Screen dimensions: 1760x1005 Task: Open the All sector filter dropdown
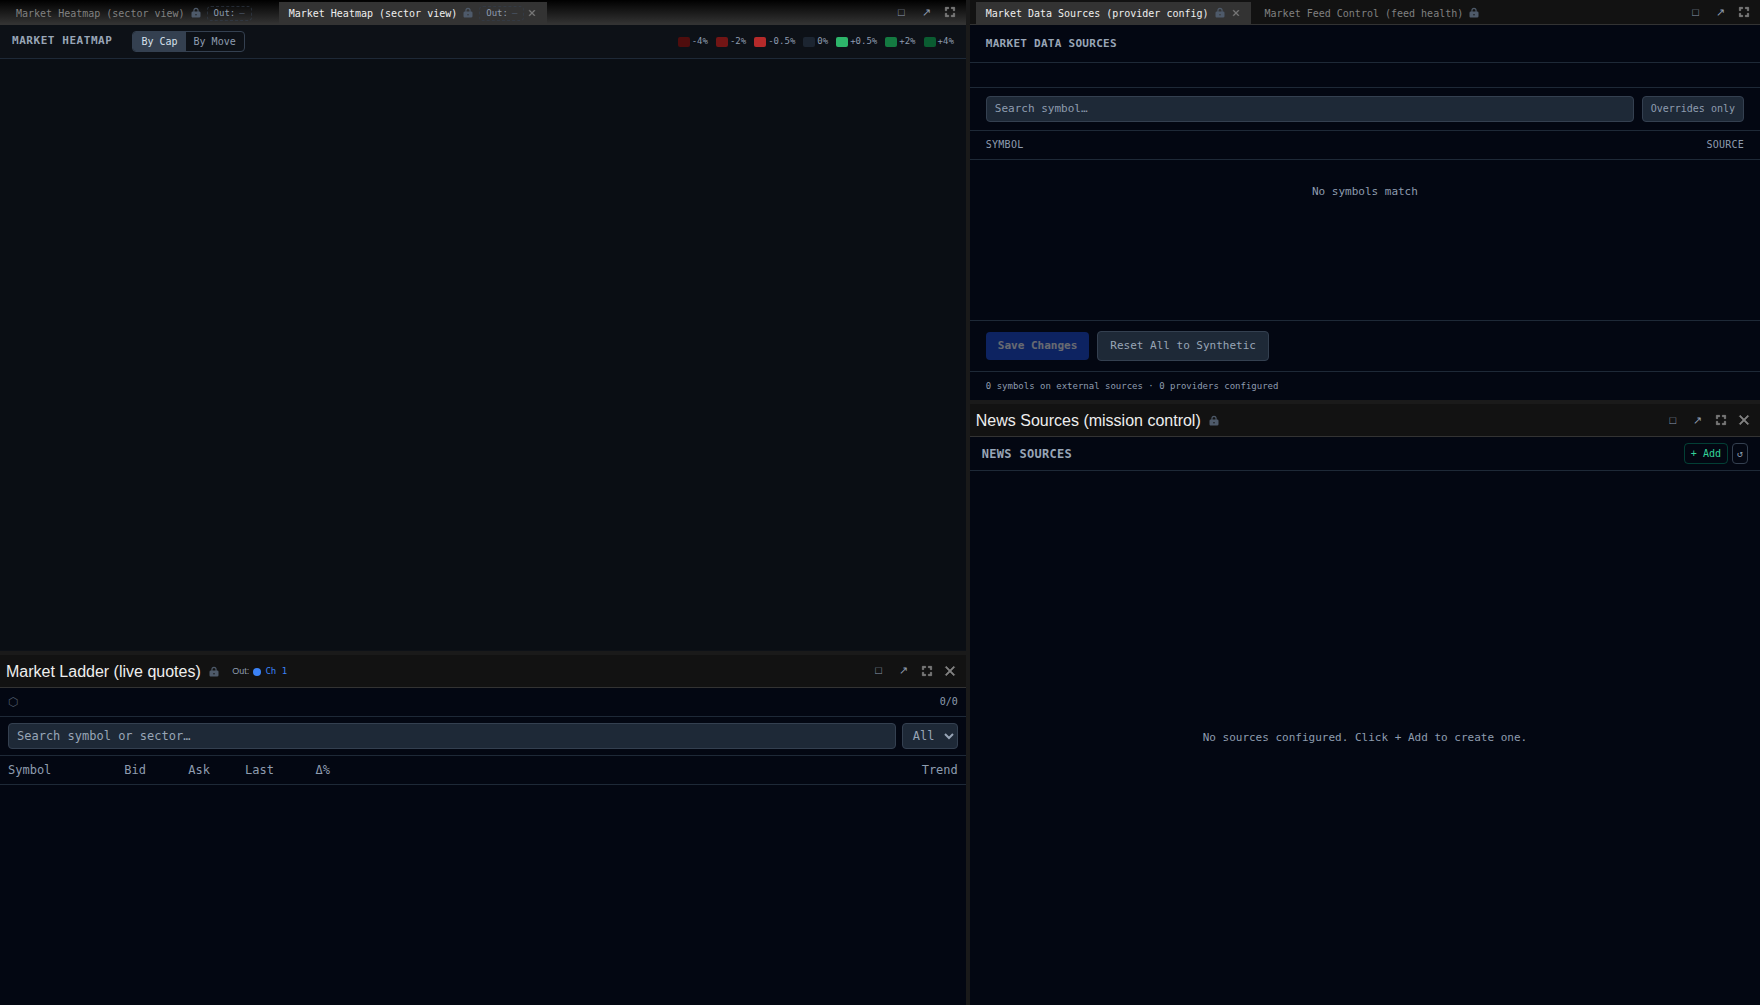930,736
